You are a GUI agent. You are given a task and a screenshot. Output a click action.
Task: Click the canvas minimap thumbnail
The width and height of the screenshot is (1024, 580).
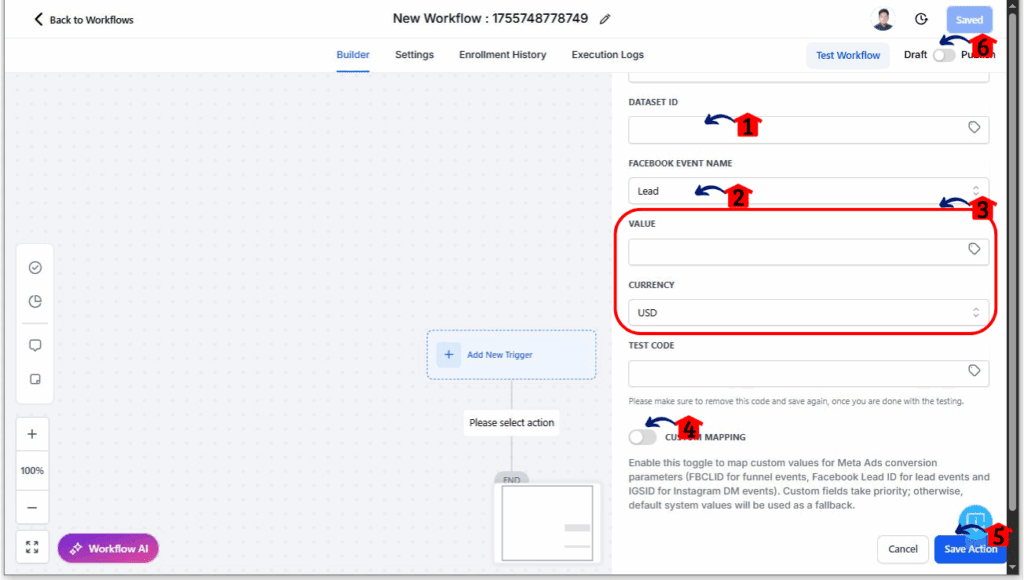[x=547, y=523]
